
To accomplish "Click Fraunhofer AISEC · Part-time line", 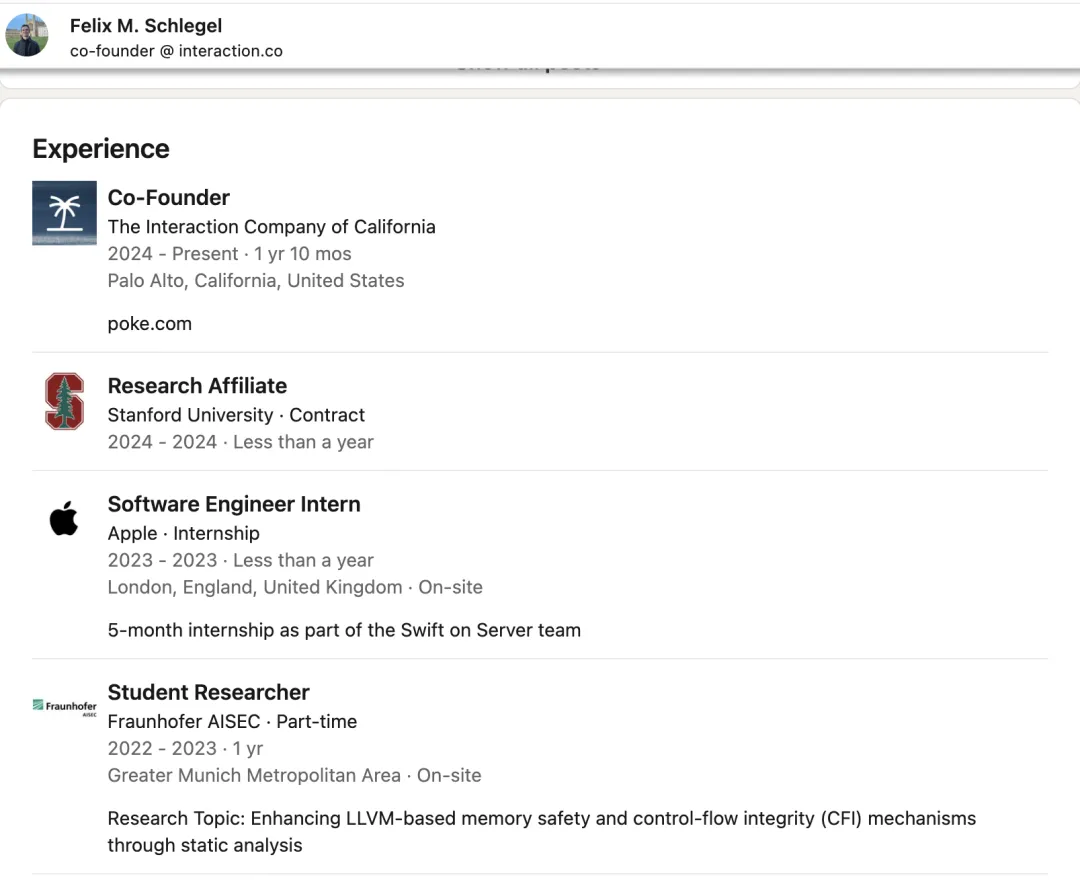I will click(x=232, y=721).
